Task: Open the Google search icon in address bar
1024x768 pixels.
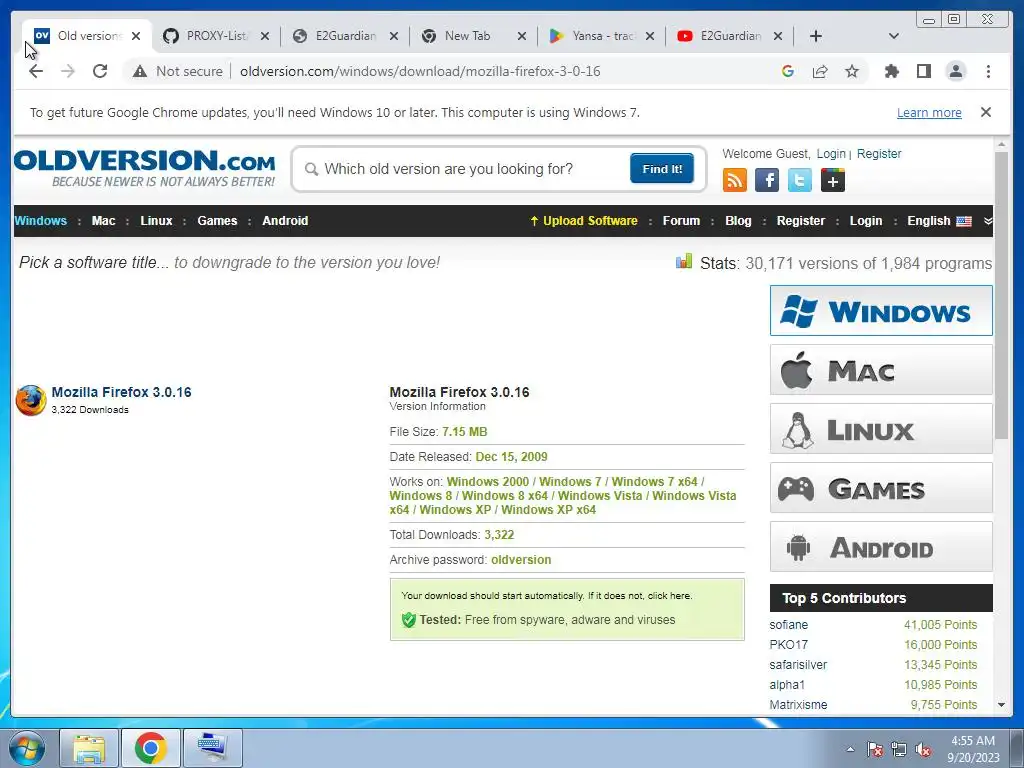Action: pos(788,71)
